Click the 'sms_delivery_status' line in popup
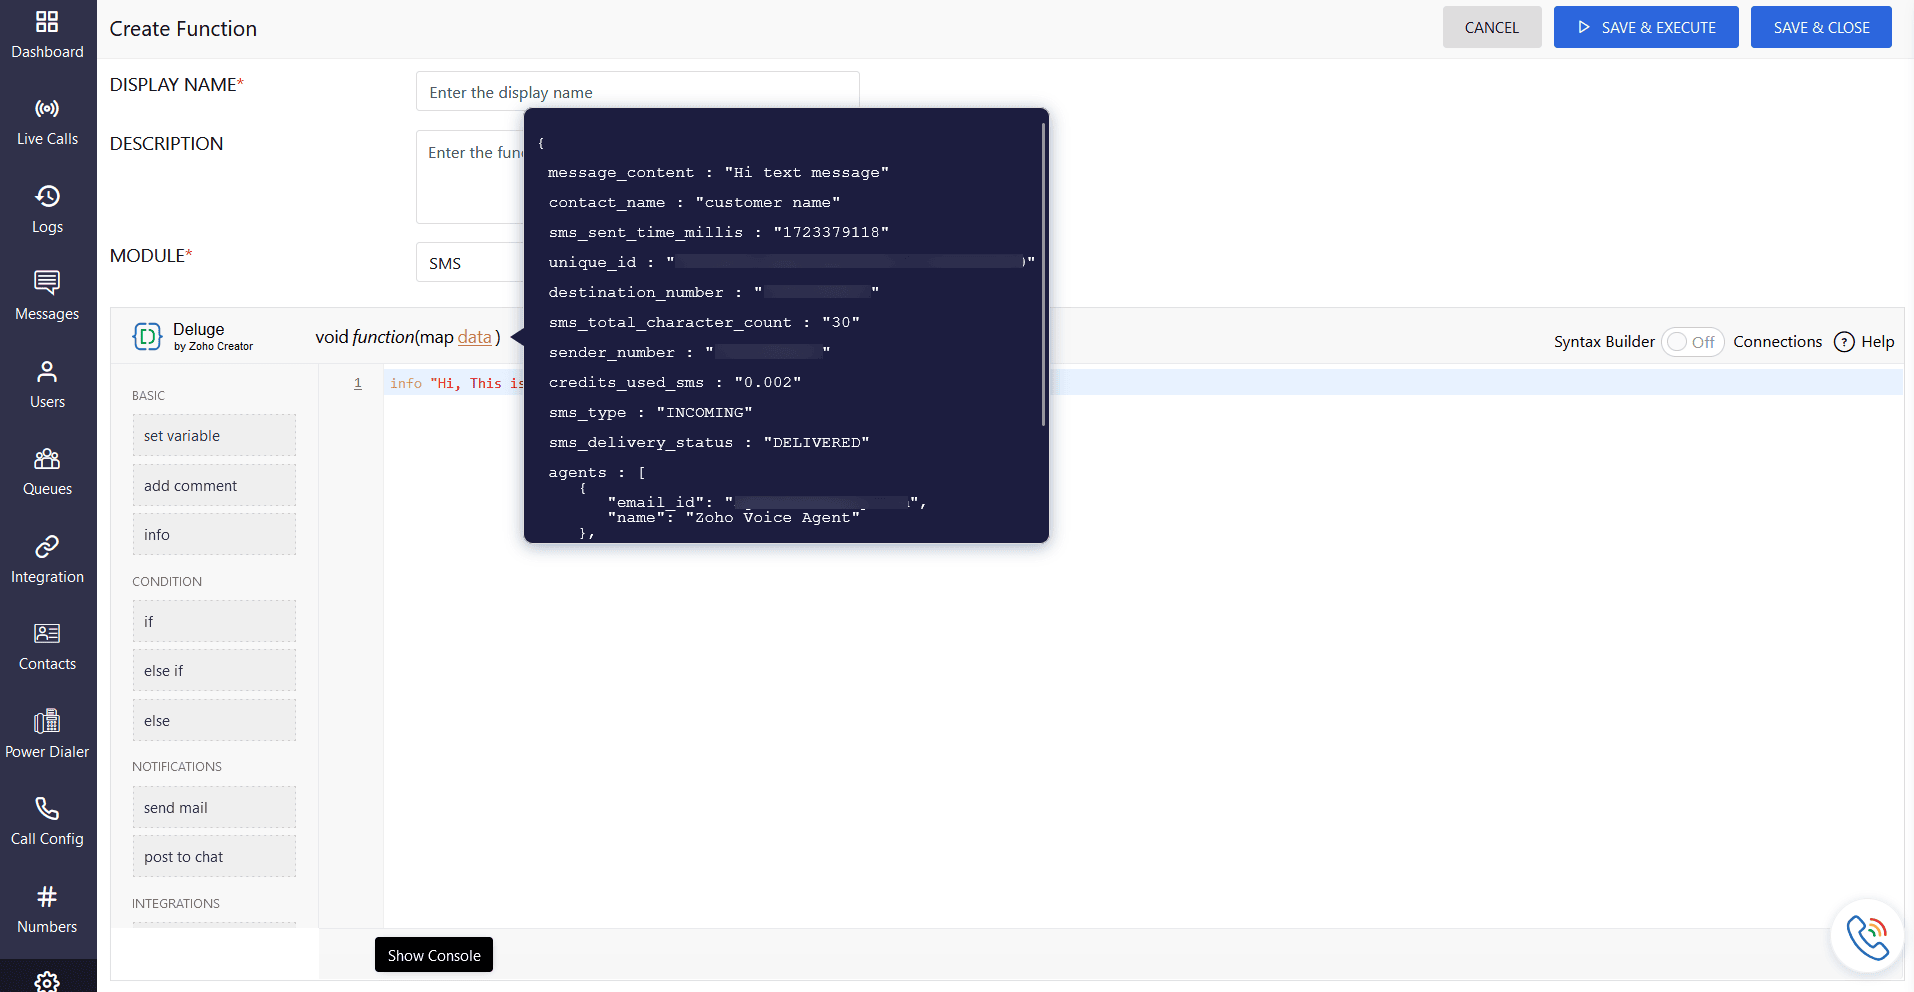Image resolution: width=1914 pixels, height=992 pixels. pos(709,443)
